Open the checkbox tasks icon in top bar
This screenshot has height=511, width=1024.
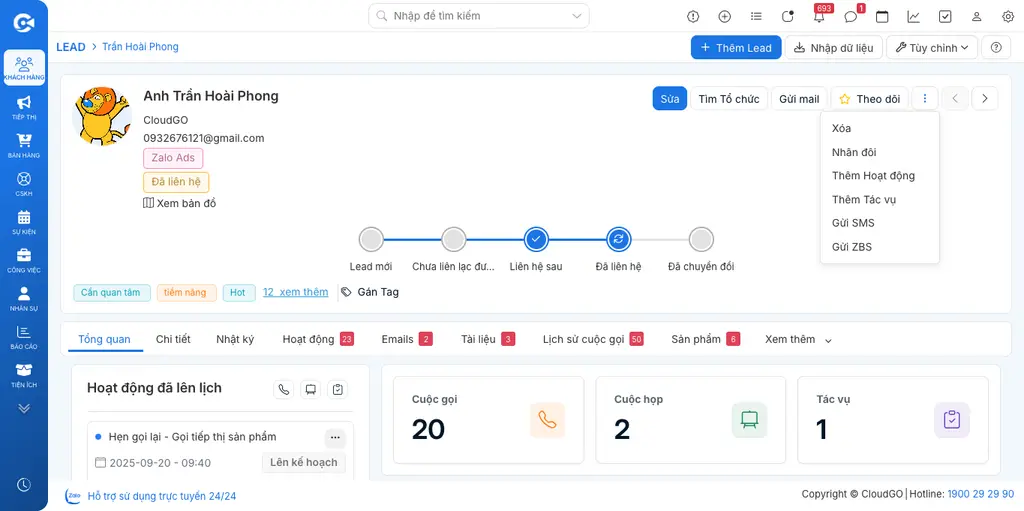945,16
